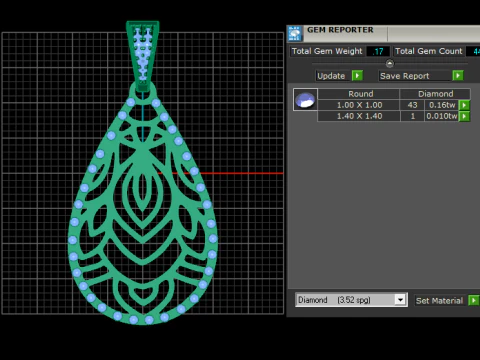Click the quantity cell showing 1

(412, 116)
